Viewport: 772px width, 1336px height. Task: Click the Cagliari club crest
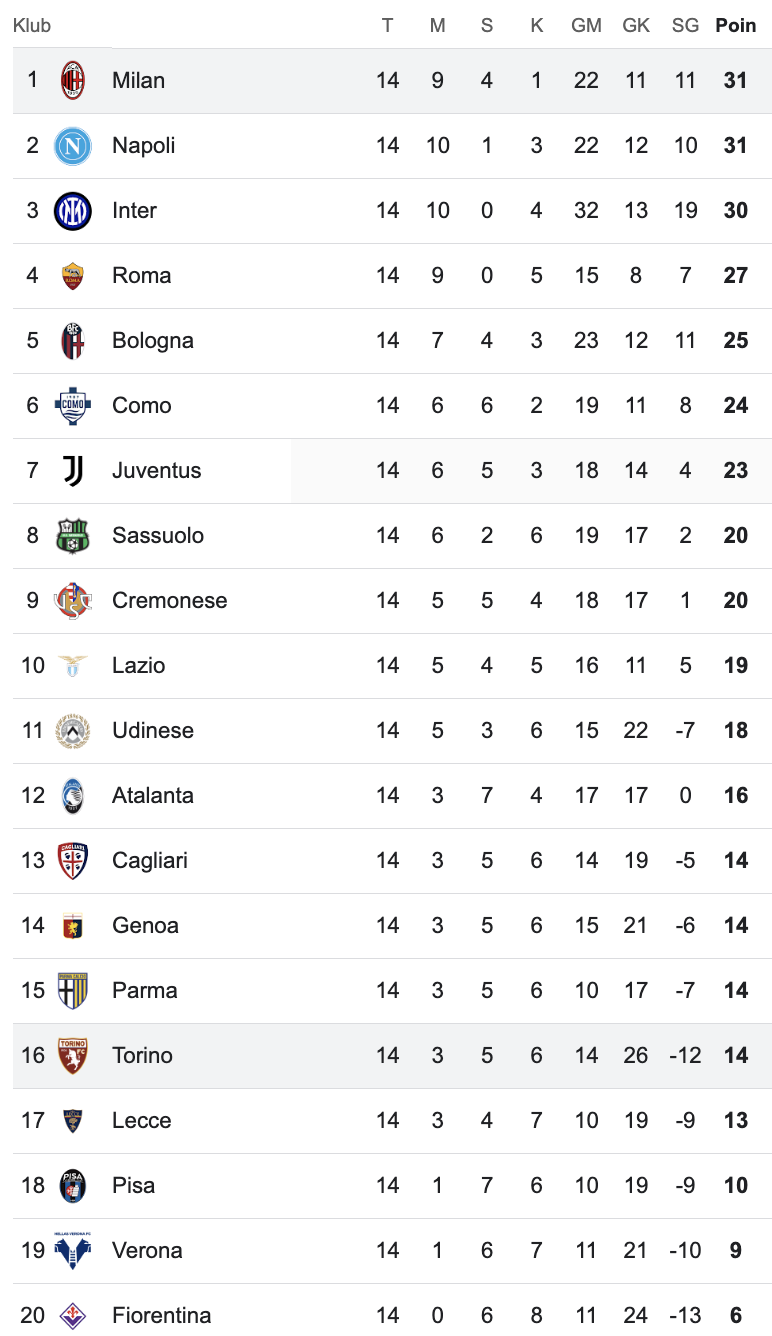[x=73, y=860]
